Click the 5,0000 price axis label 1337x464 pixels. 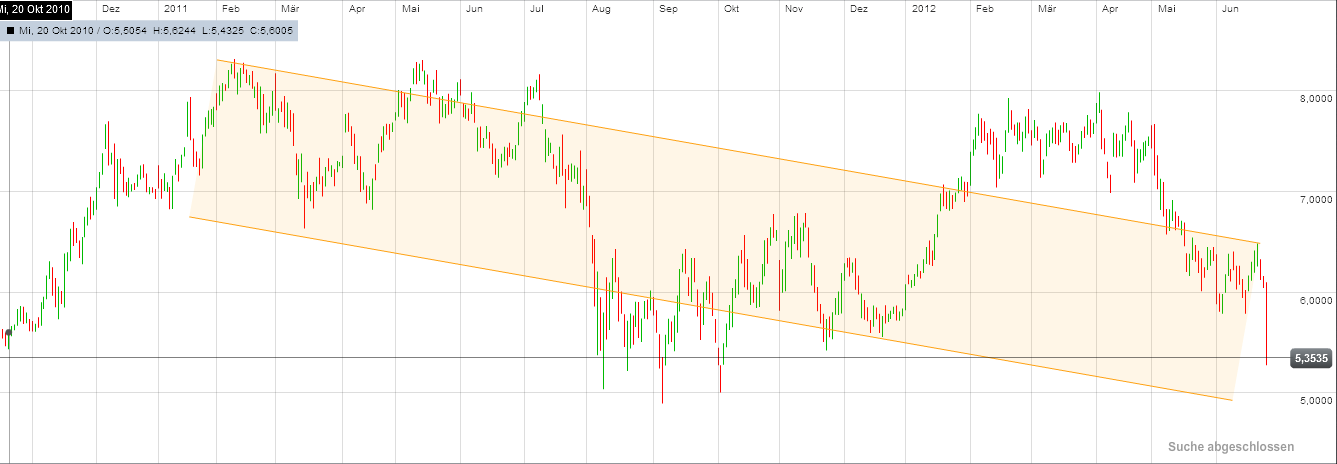coord(1312,400)
